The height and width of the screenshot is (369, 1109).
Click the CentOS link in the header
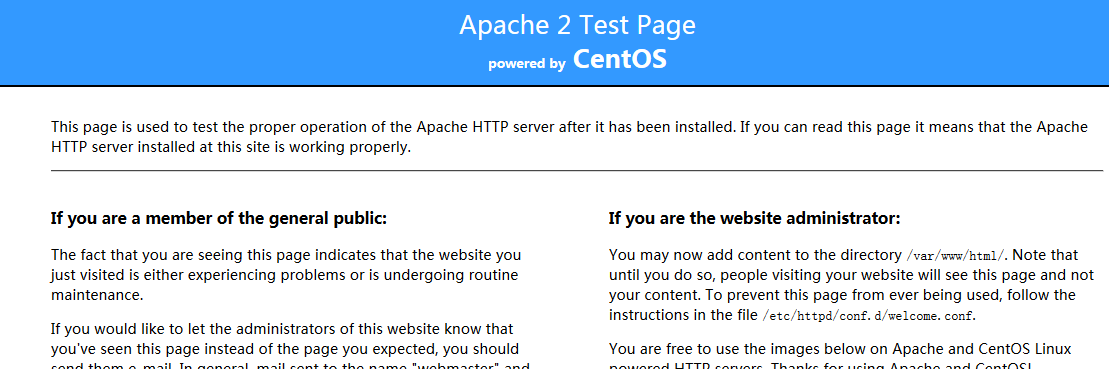(x=620, y=59)
